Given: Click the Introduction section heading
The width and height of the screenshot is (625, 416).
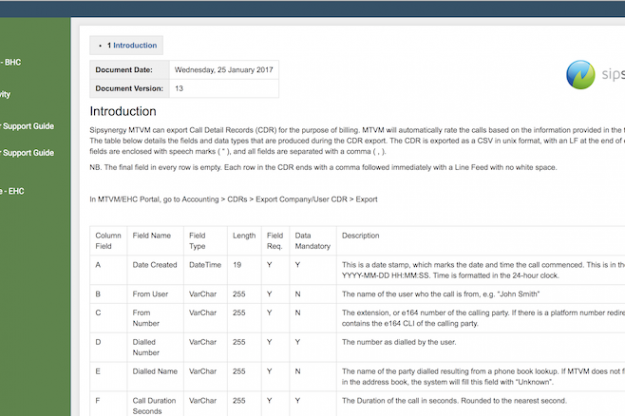Looking at the screenshot, I should tap(122, 111).
